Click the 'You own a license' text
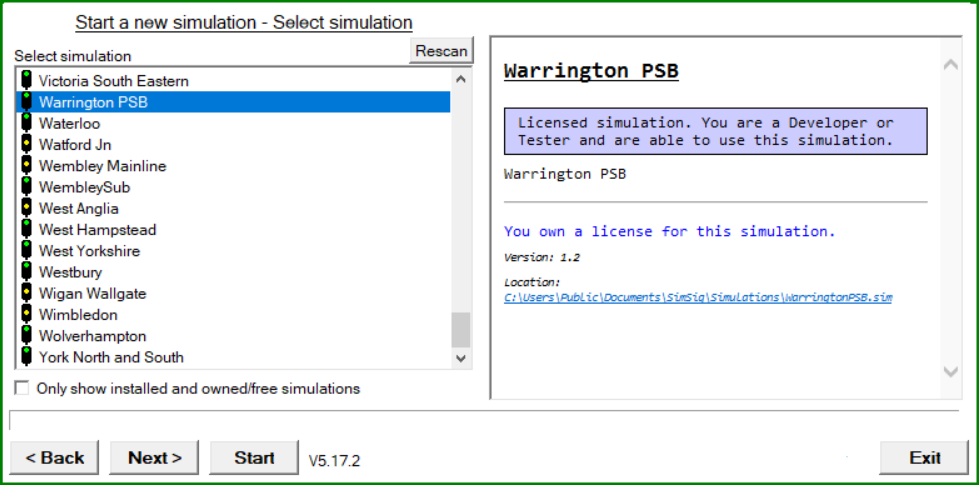Screen dimensions: 979x485 pos(669,231)
